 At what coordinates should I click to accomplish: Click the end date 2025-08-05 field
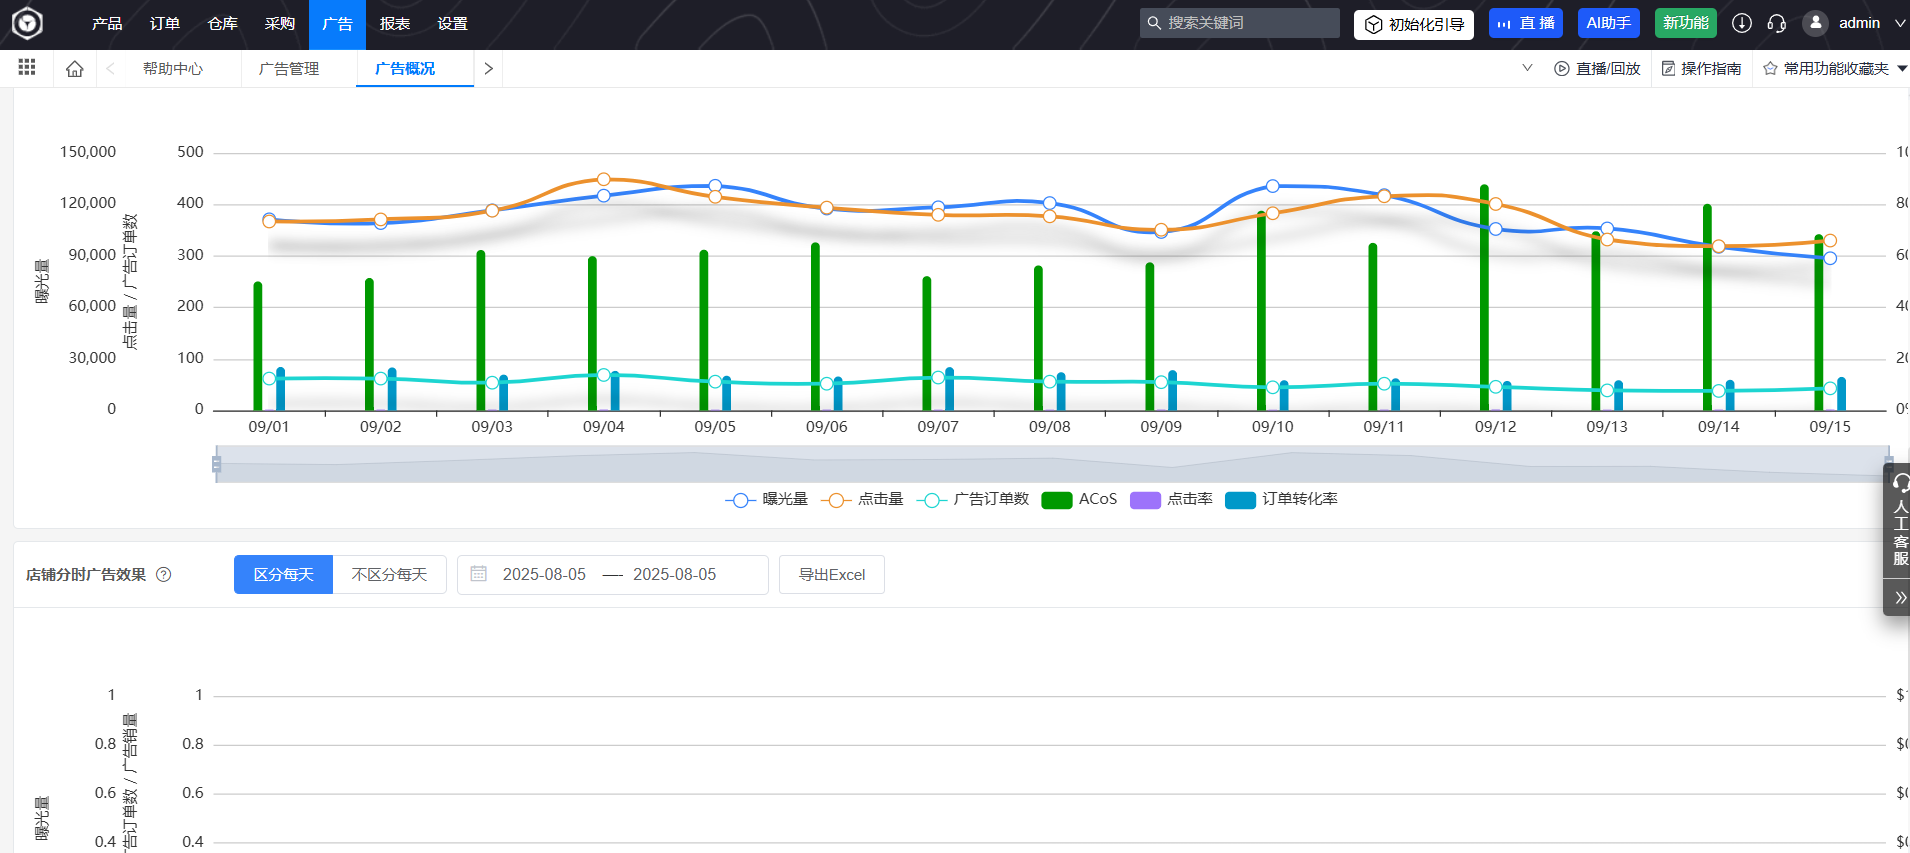click(x=675, y=575)
